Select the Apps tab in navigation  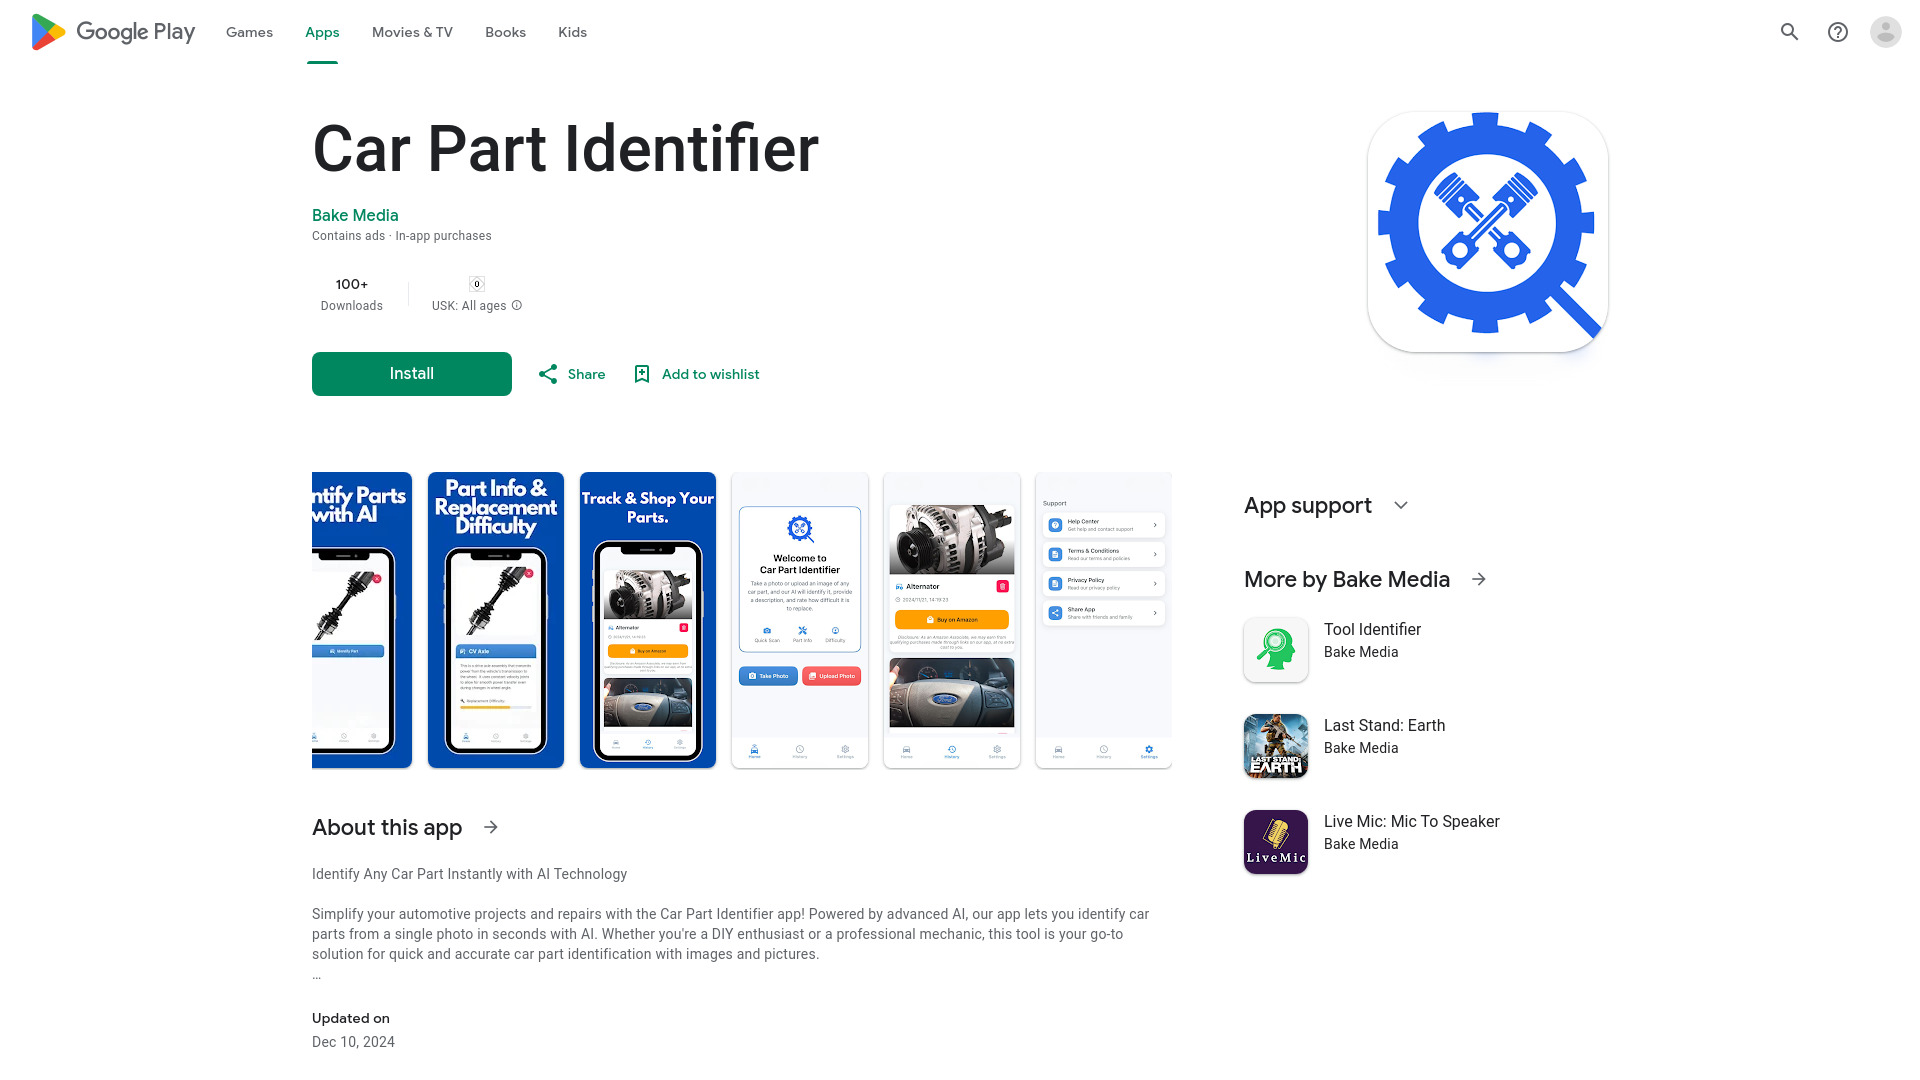[322, 32]
